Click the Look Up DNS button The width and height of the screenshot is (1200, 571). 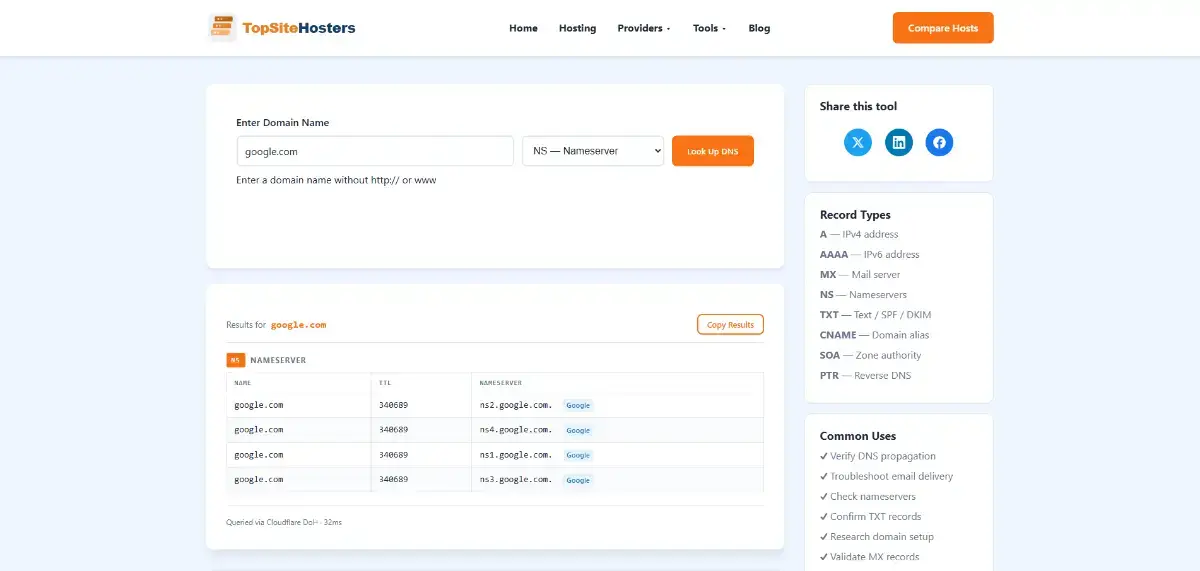coord(713,151)
